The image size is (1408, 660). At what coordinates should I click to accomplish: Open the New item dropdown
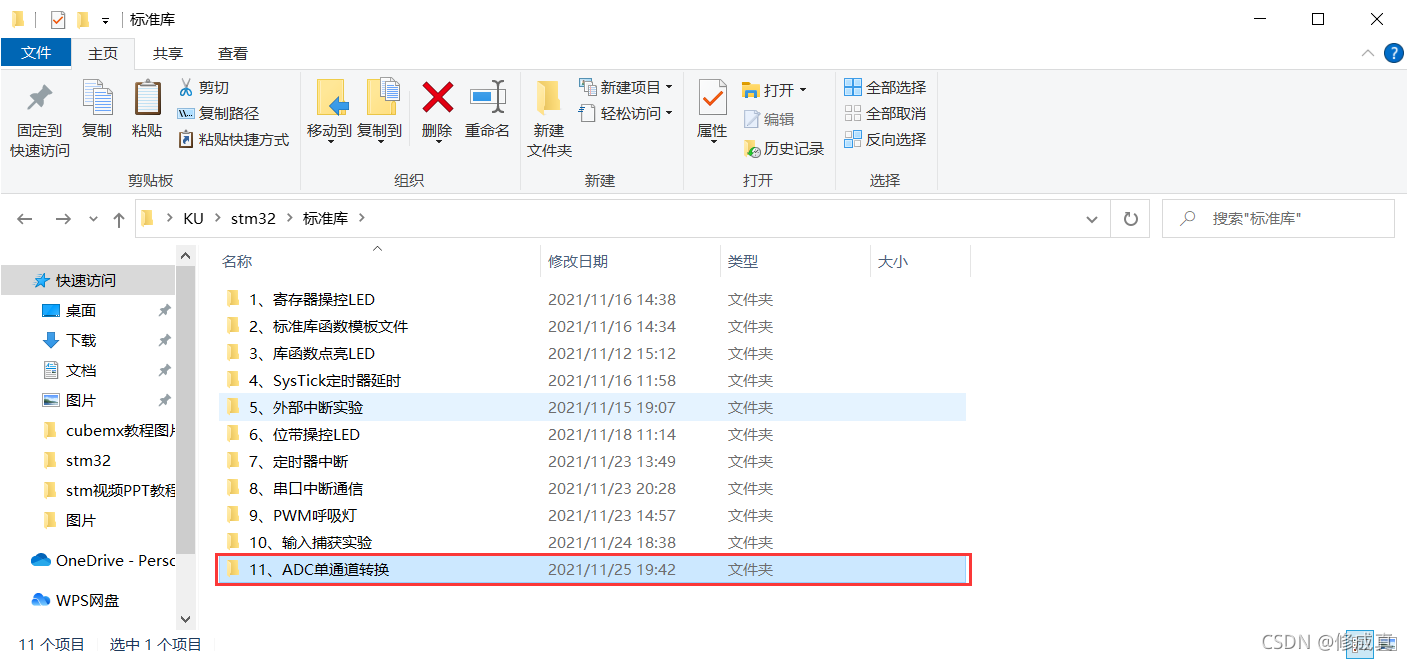point(626,88)
